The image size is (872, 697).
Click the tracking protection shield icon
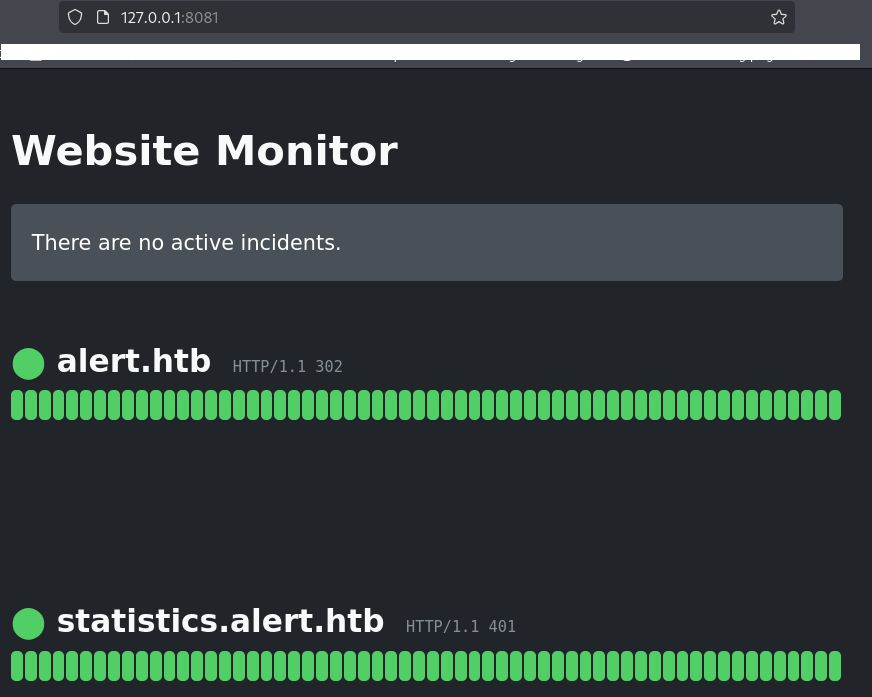[x=75, y=17]
